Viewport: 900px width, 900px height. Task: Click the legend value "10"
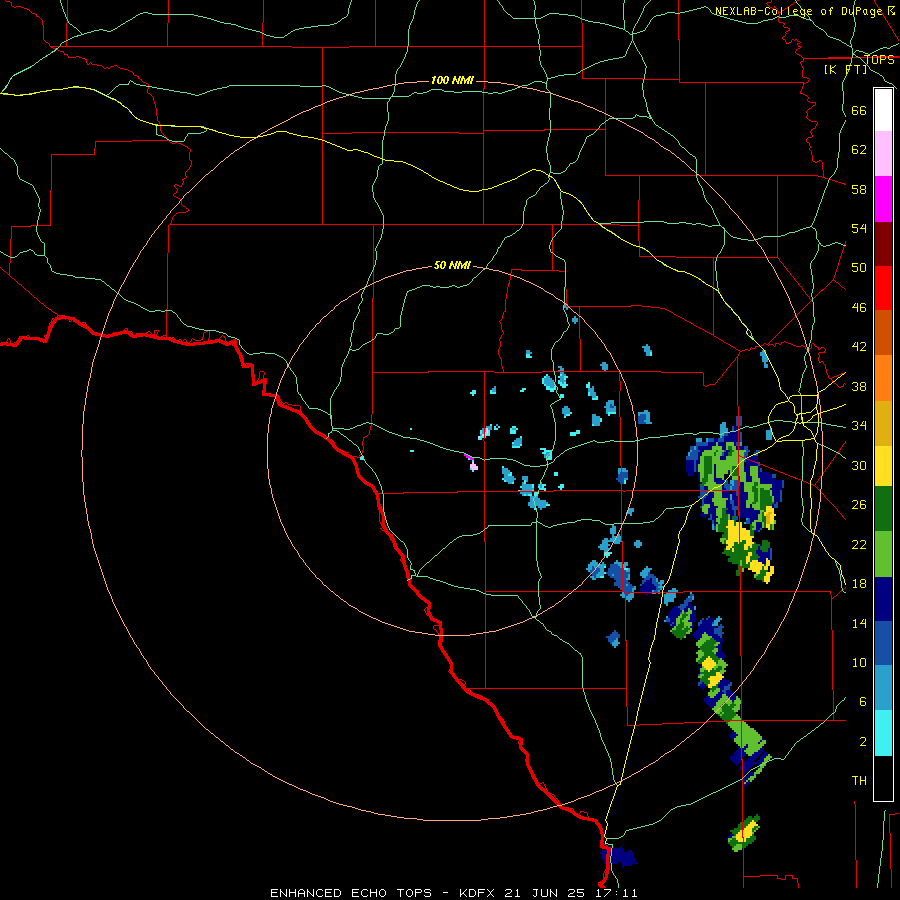[859, 662]
